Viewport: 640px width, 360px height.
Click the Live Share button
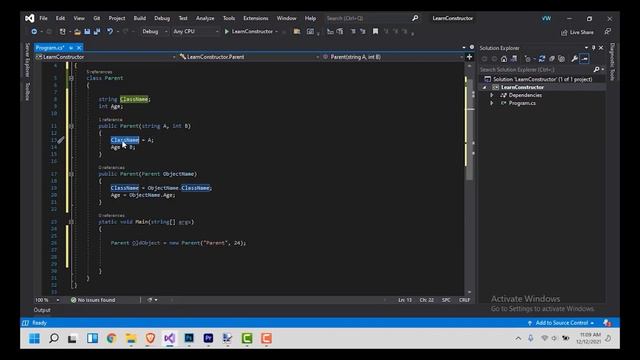pos(577,32)
